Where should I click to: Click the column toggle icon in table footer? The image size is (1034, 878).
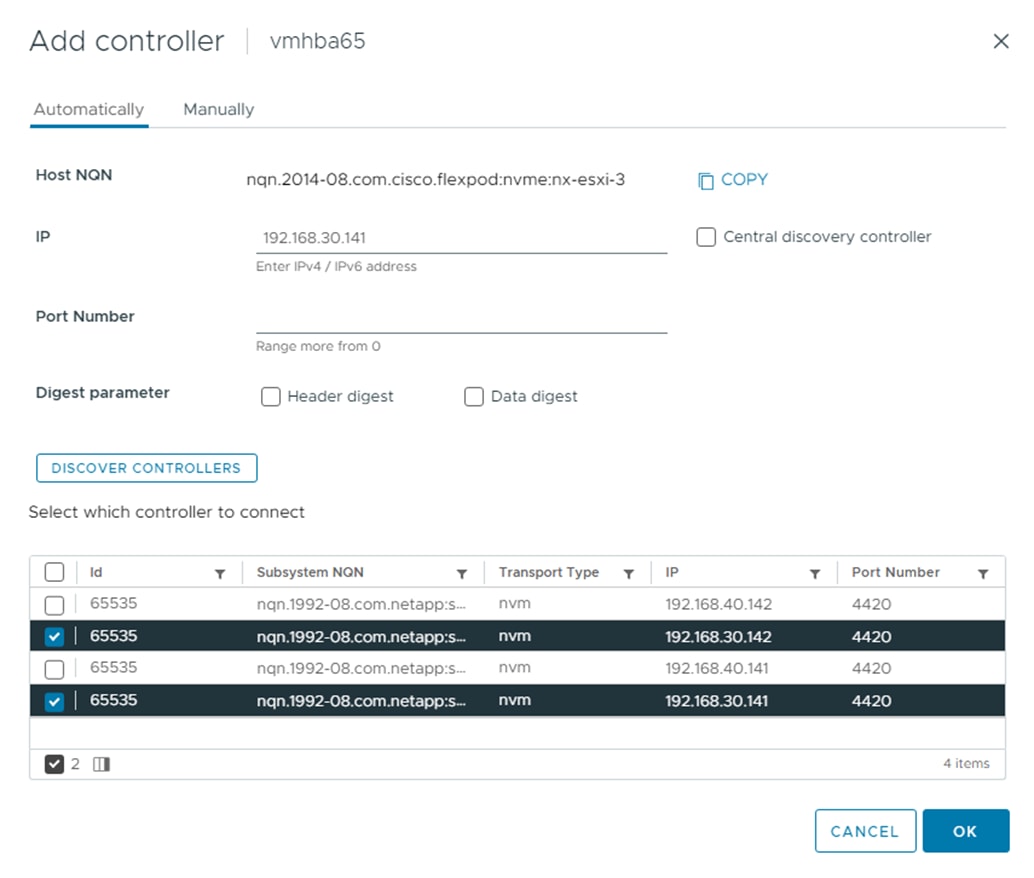101,764
